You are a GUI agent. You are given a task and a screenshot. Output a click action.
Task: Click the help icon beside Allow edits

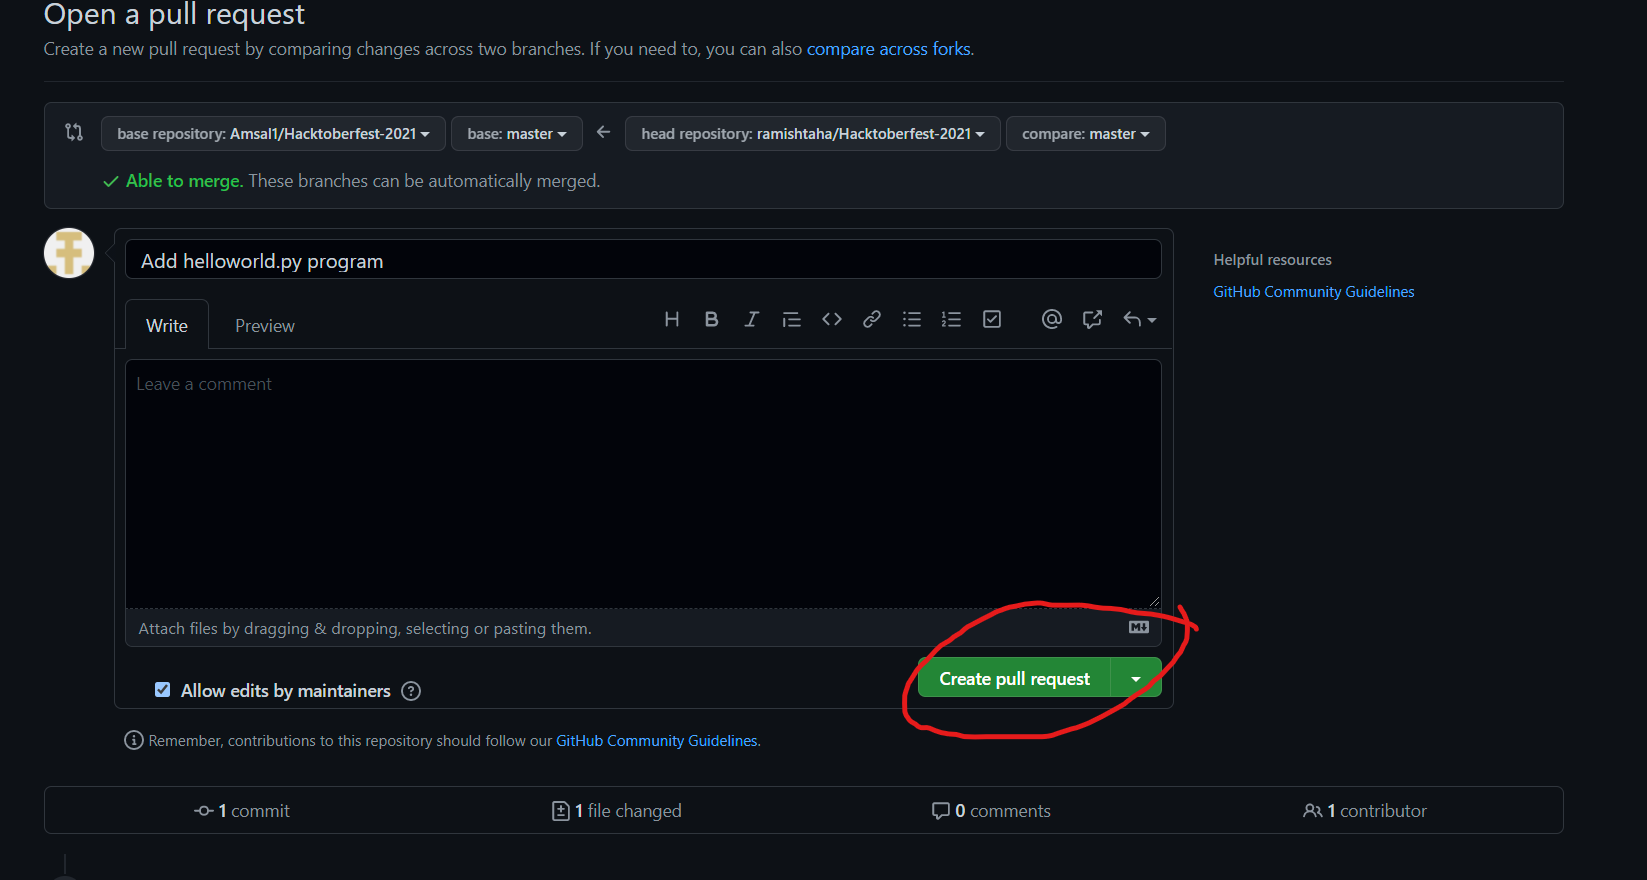click(411, 691)
